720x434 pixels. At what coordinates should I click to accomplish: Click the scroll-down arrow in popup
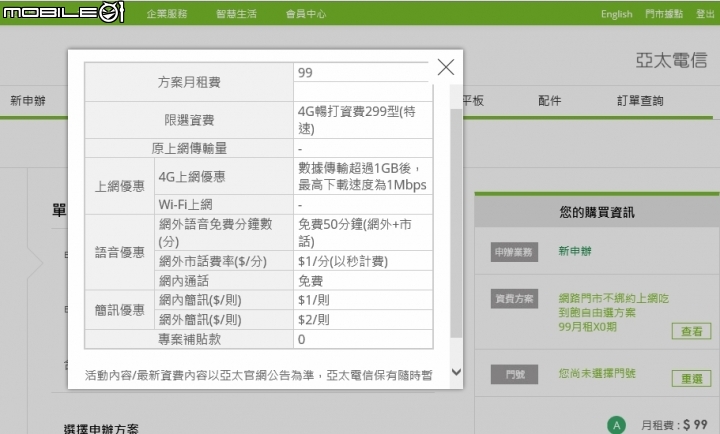pyautogui.click(x=456, y=372)
